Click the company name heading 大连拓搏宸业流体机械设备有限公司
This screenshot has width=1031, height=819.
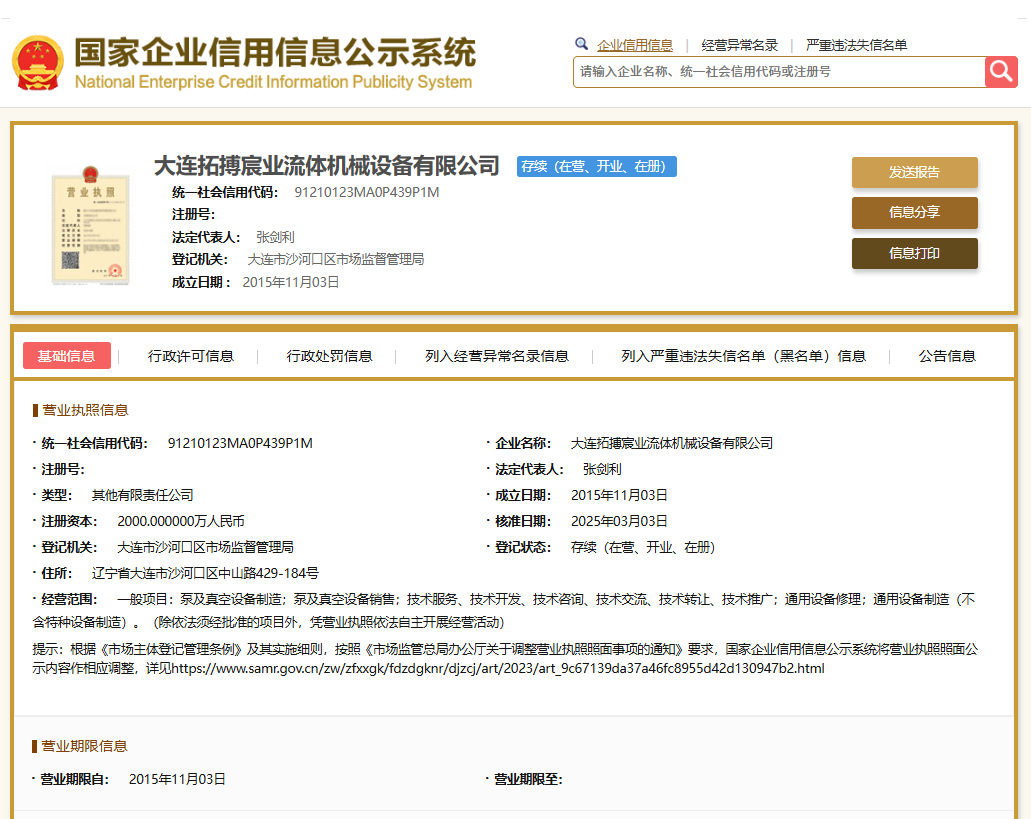tap(327, 166)
